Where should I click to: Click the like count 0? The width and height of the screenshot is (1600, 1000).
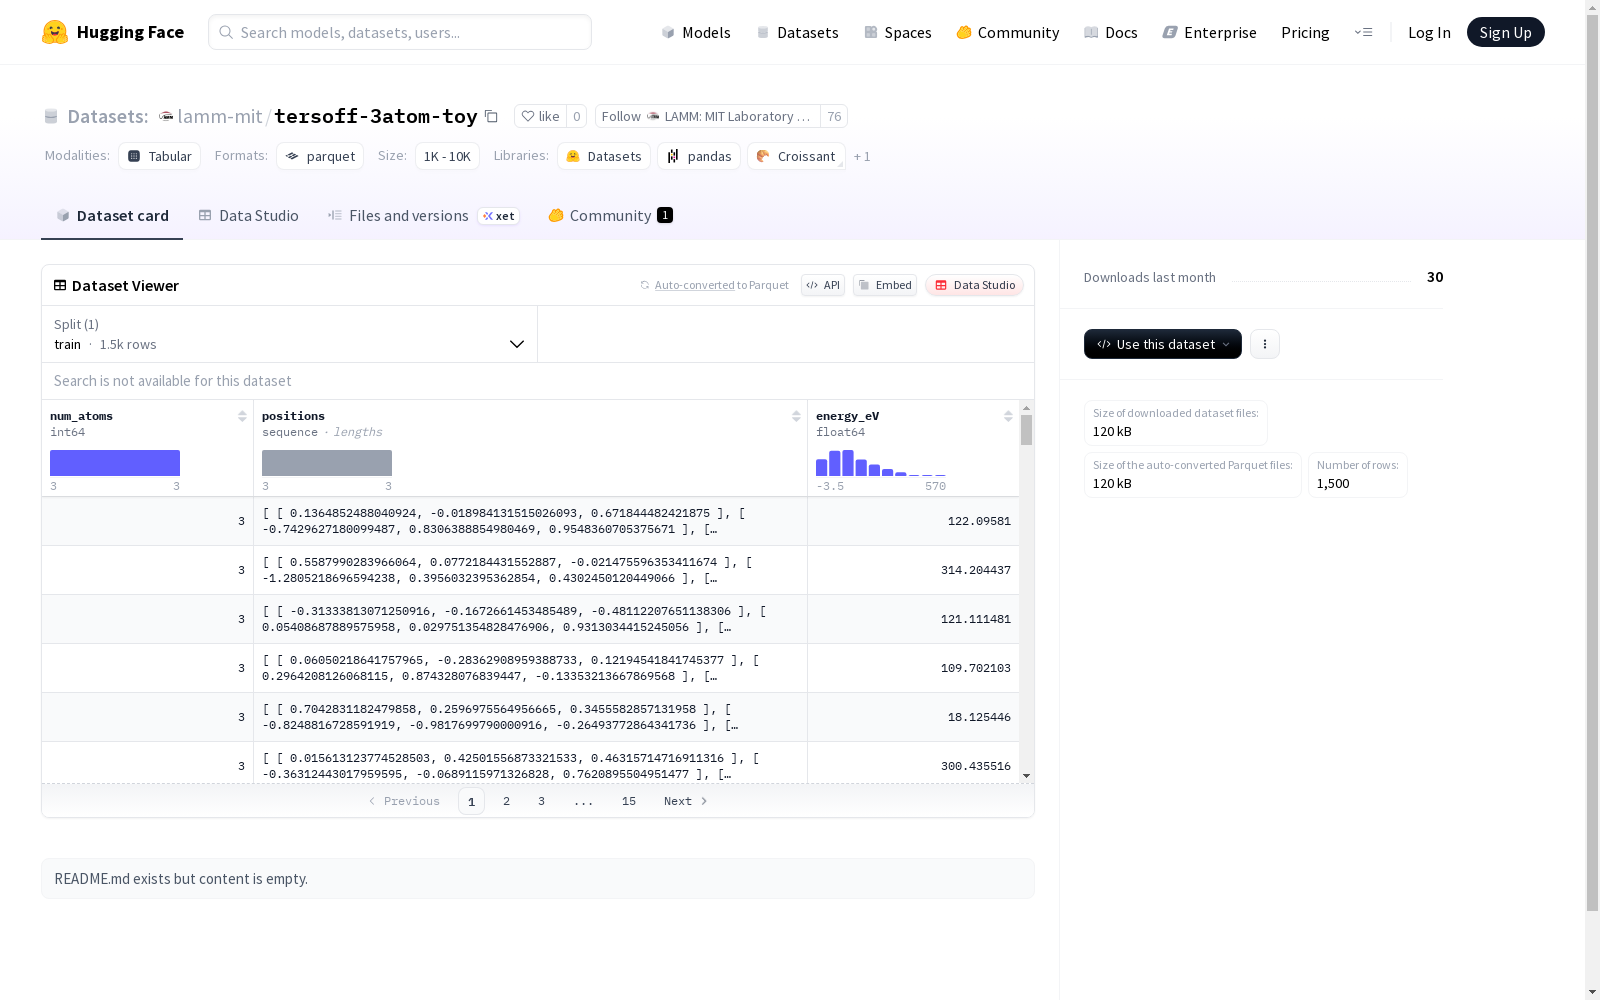pos(577,116)
